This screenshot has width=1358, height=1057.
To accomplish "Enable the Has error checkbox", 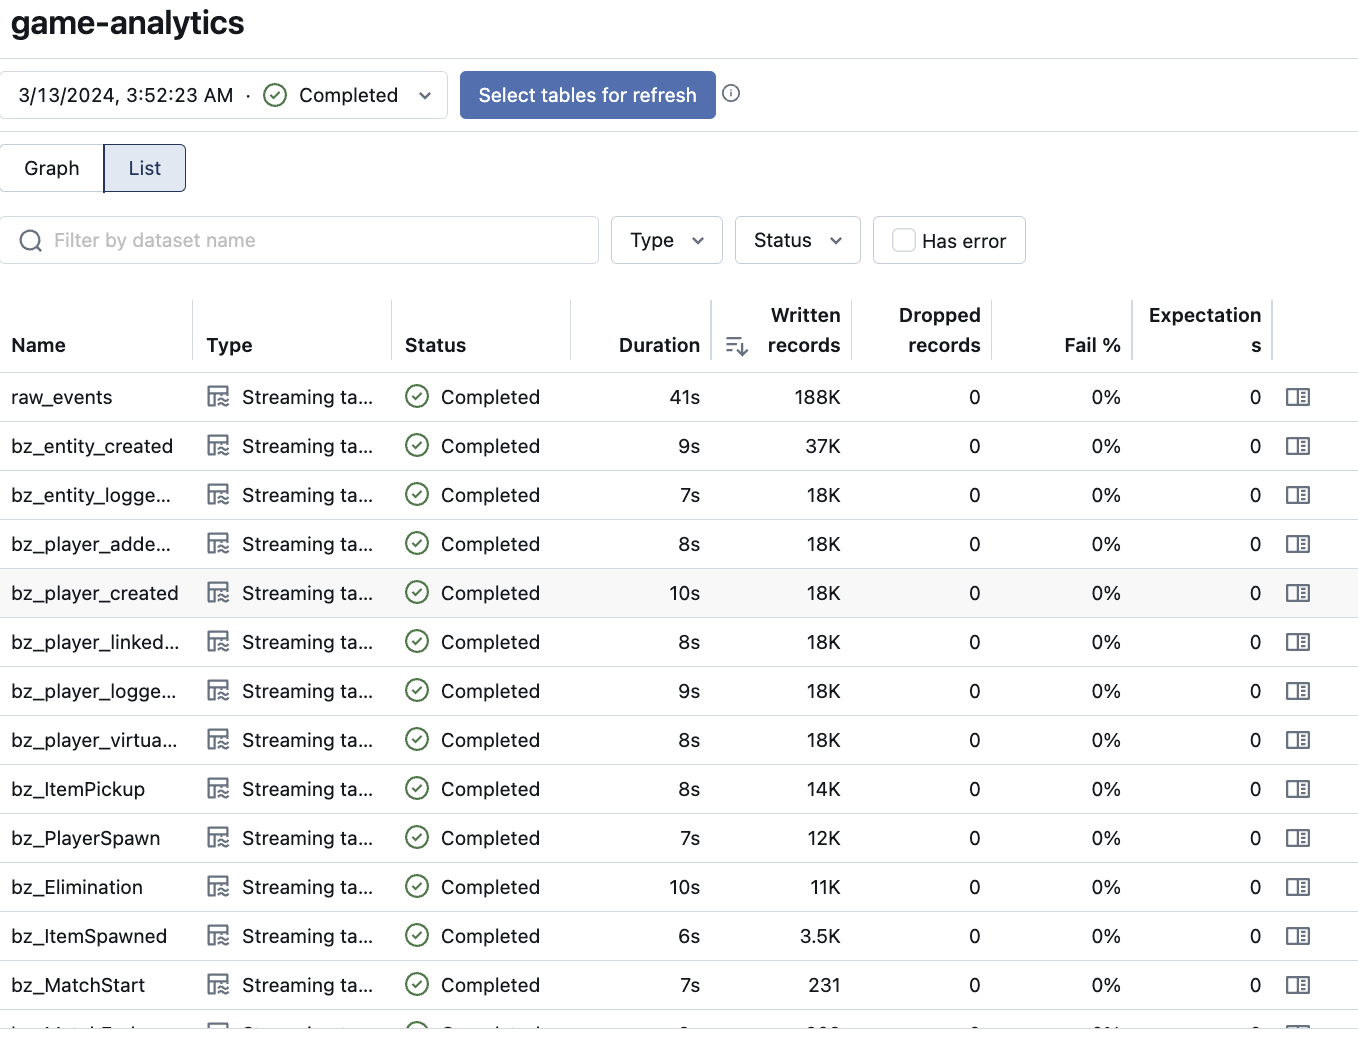I will 904,240.
